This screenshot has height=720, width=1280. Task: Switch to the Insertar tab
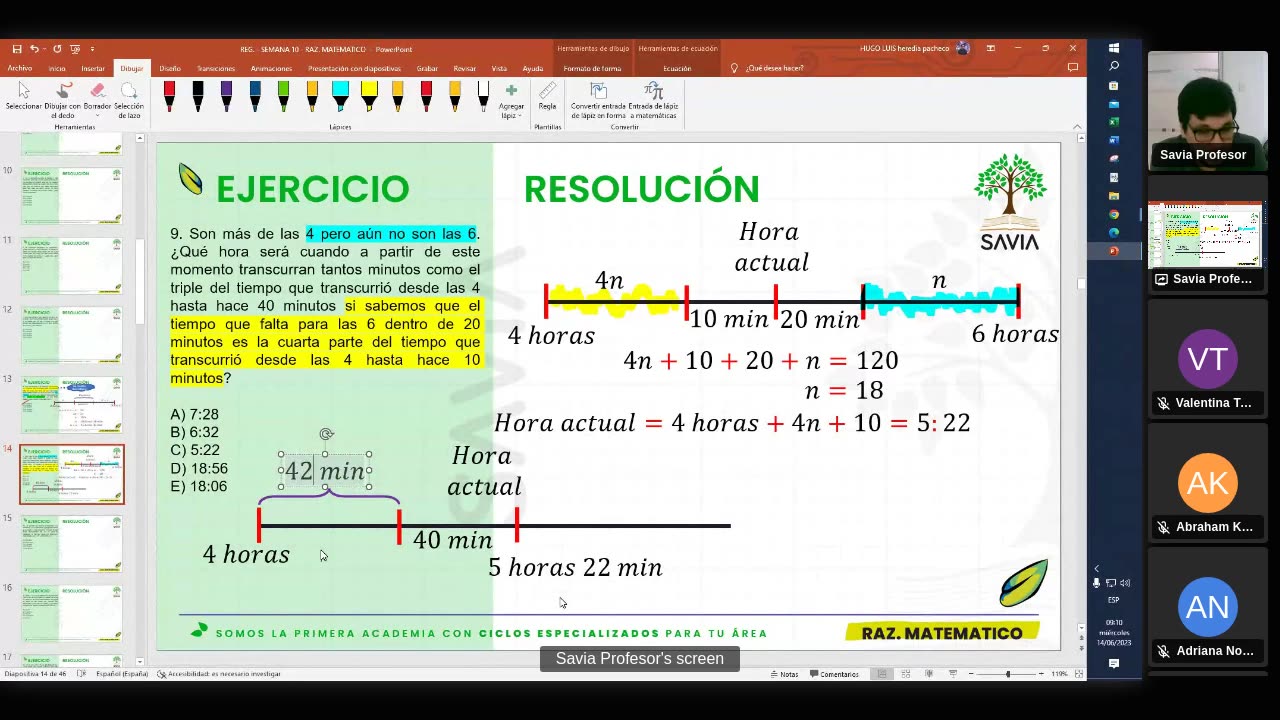[x=93, y=68]
